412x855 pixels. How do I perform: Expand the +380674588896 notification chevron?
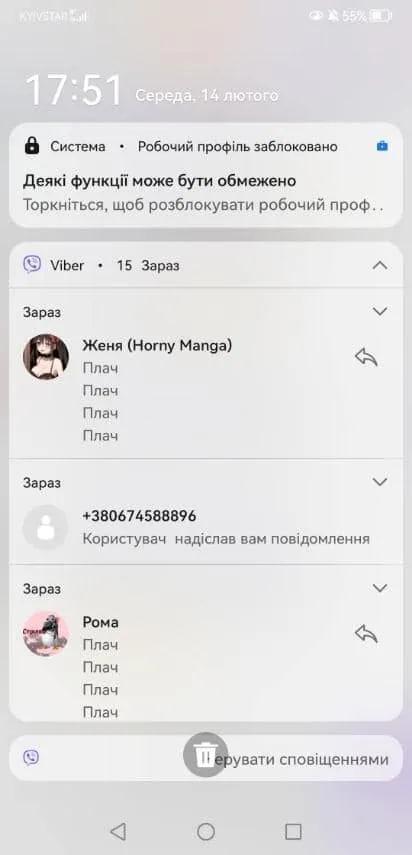[x=379, y=481]
